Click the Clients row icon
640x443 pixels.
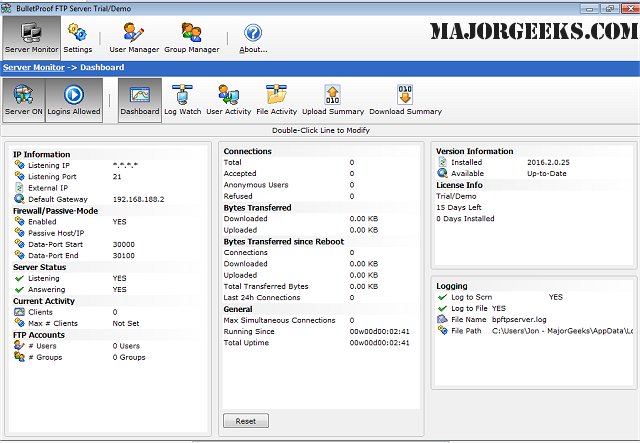19,312
